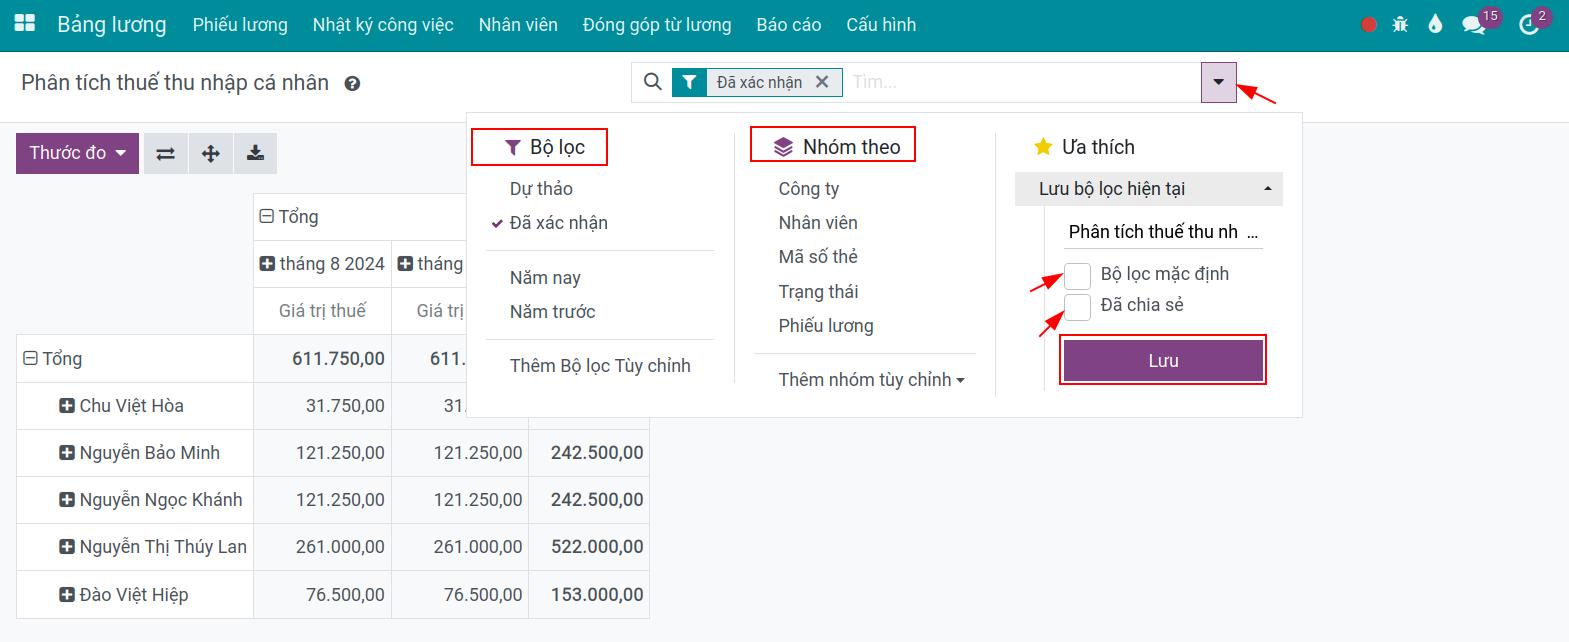Screen dimensions: 1569x642
Task: Open the Báo cáo menu
Action: (789, 25)
